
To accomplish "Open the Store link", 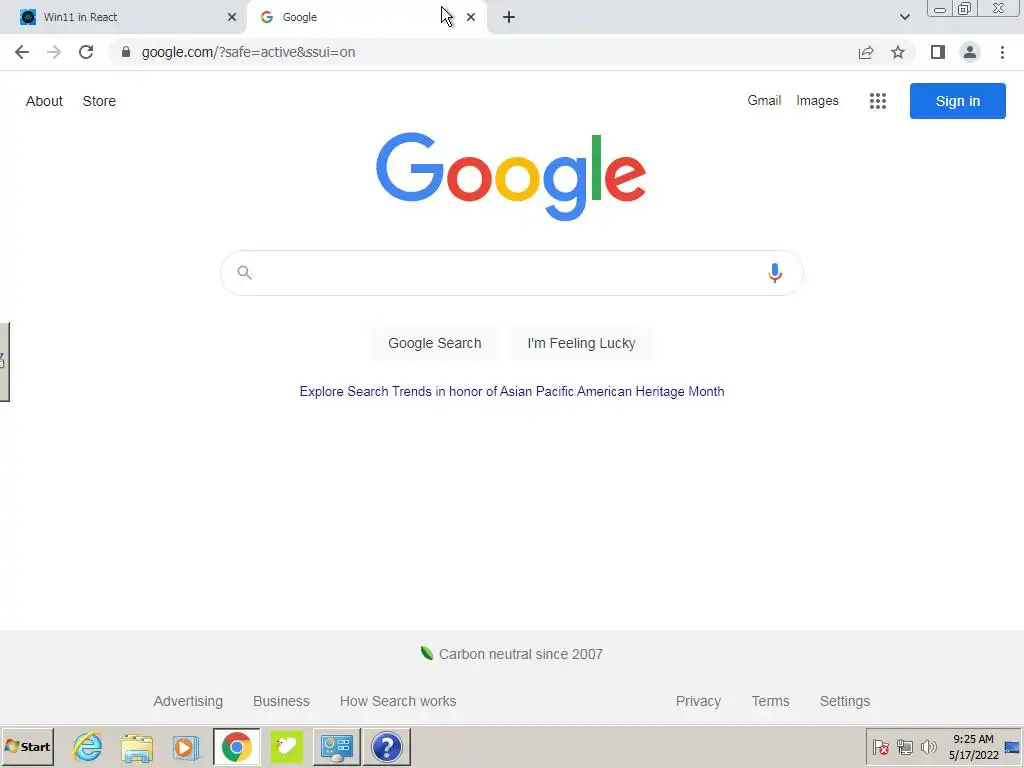I will click(x=99, y=101).
